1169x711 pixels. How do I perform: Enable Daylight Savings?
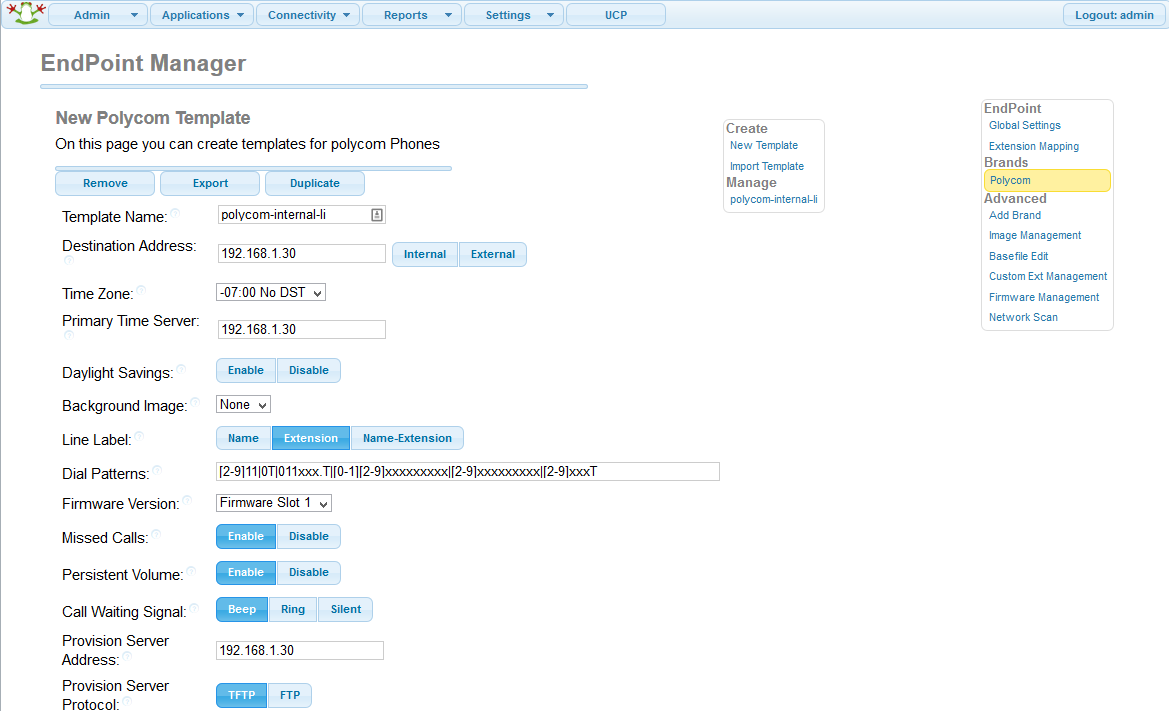[x=246, y=370]
